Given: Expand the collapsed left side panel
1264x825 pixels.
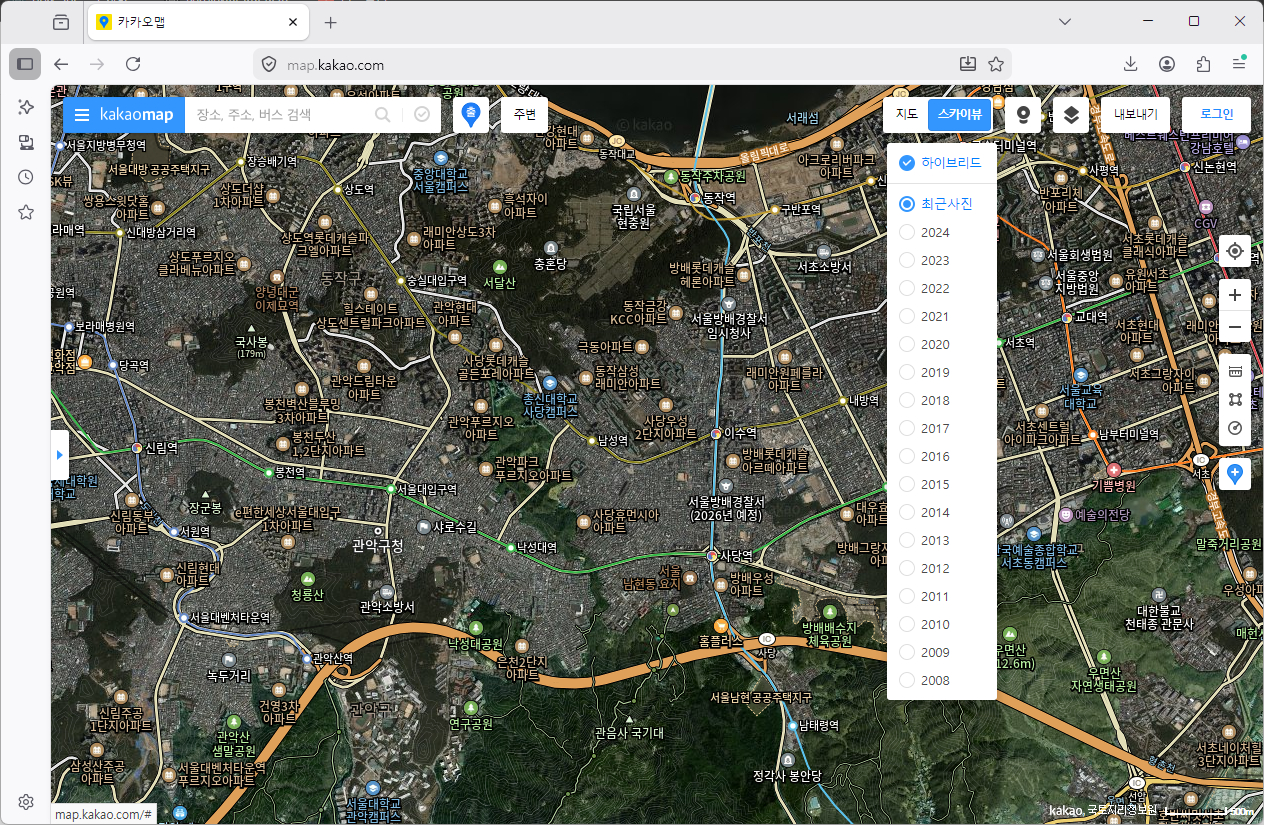Looking at the screenshot, I should [x=59, y=455].
